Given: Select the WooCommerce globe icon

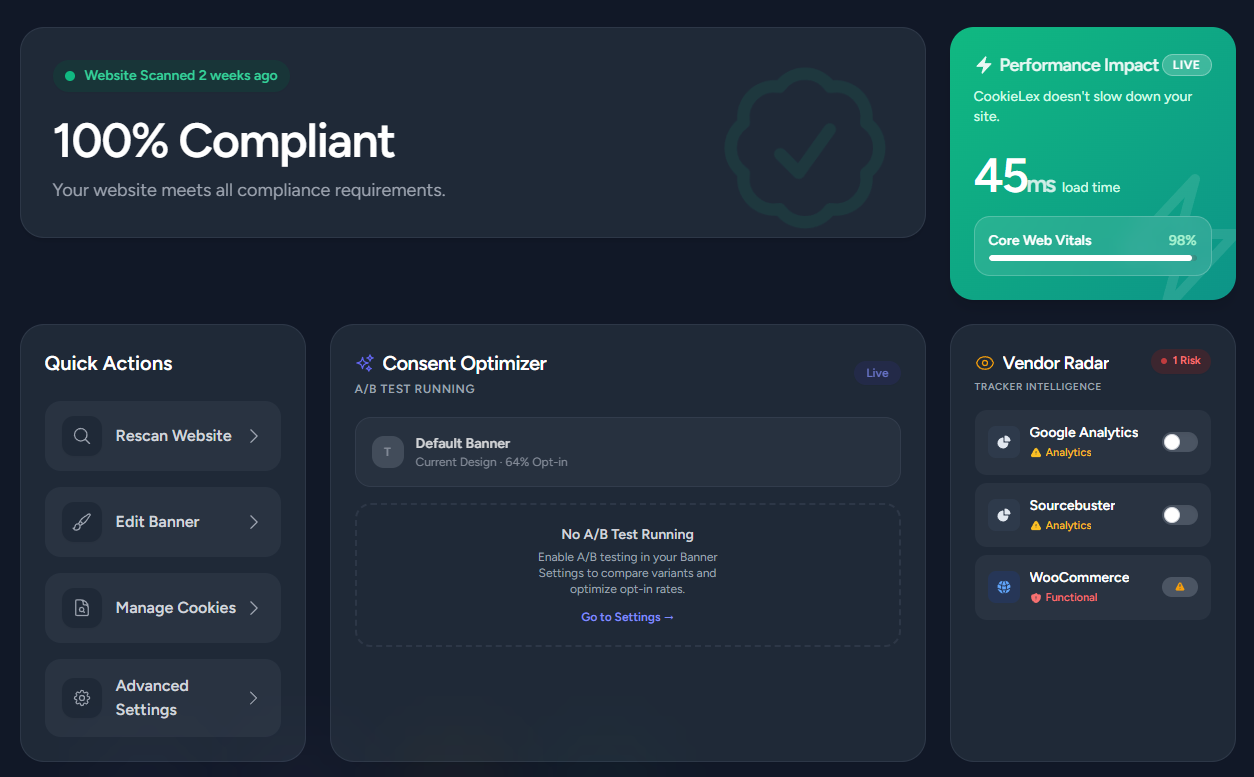Looking at the screenshot, I should [1003, 587].
